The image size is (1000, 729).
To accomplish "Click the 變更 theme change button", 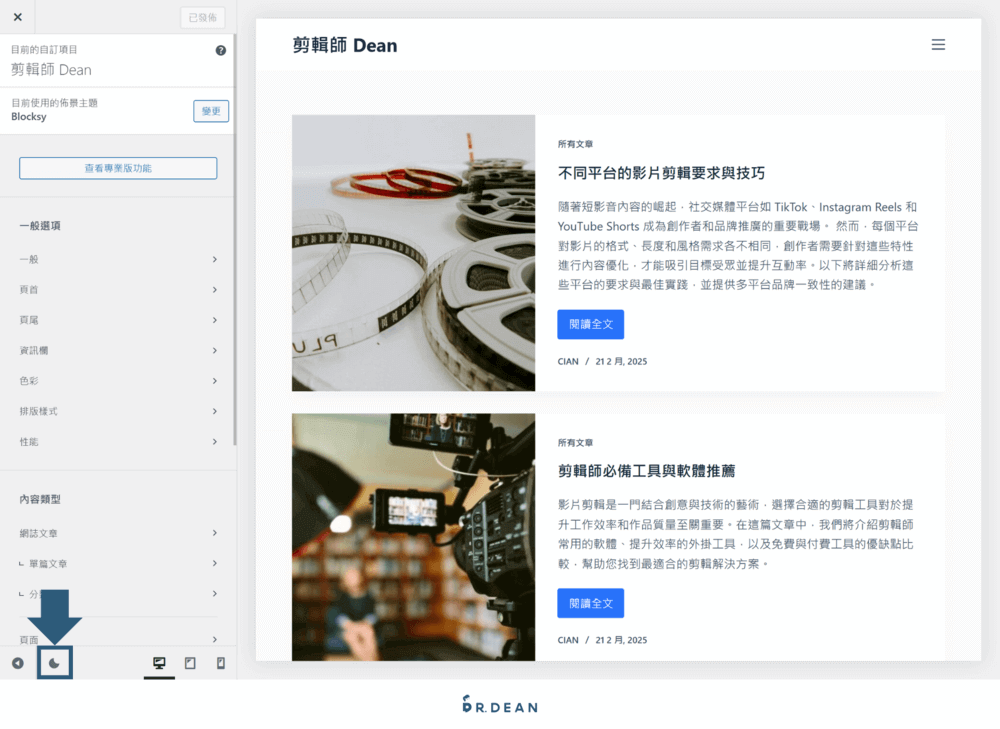I will [x=210, y=111].
